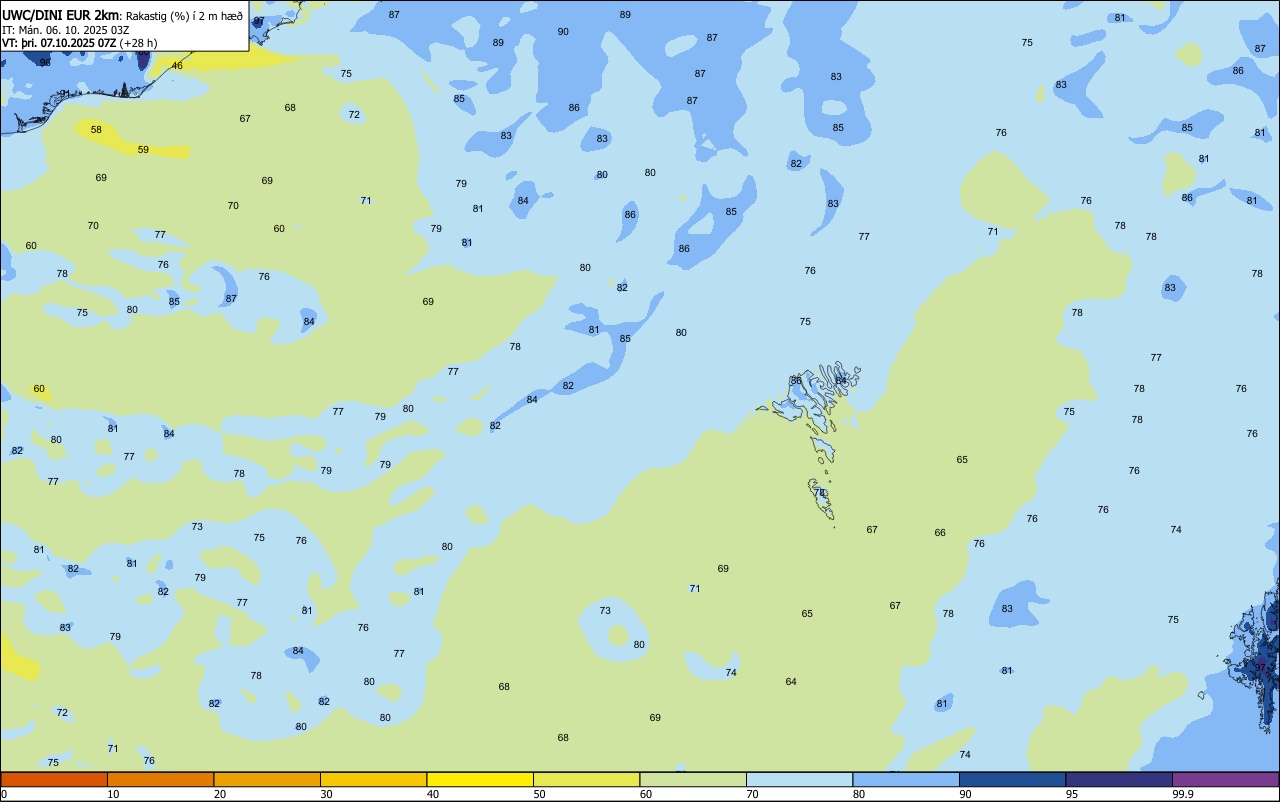Click the '20' legend scale label
The width and height of the screenshot is (1280, 802).
(x=220, y=794)
